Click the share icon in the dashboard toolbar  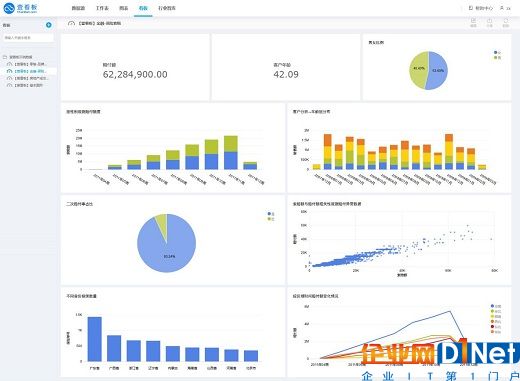click(489, 22)
